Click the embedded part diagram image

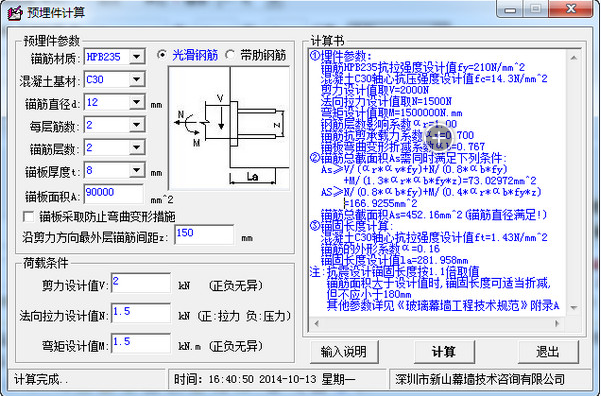(x=229, y=128)
